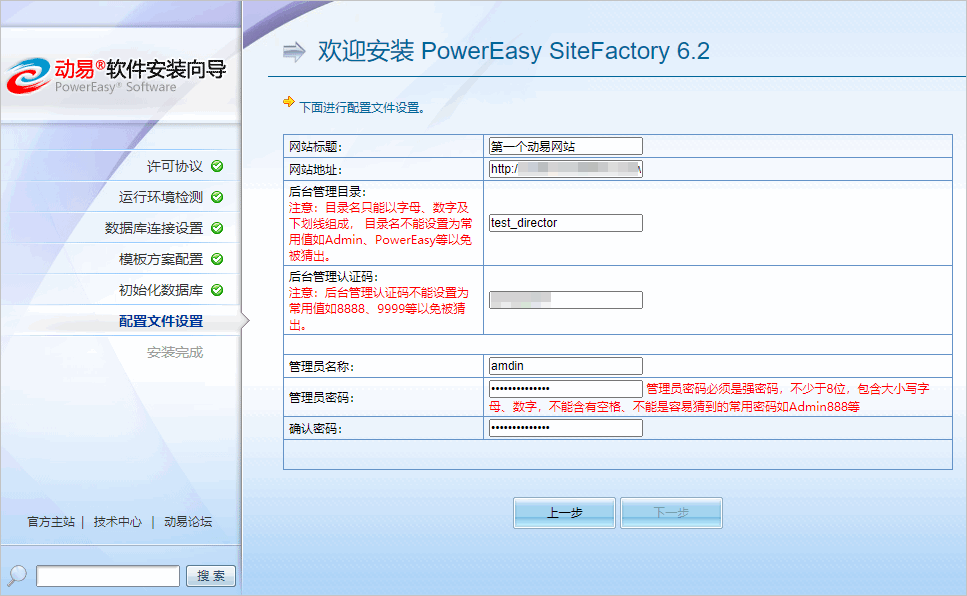The image size is (967, 596).
Task: Click the 管理员密码 label
Action: coord(321,398)
